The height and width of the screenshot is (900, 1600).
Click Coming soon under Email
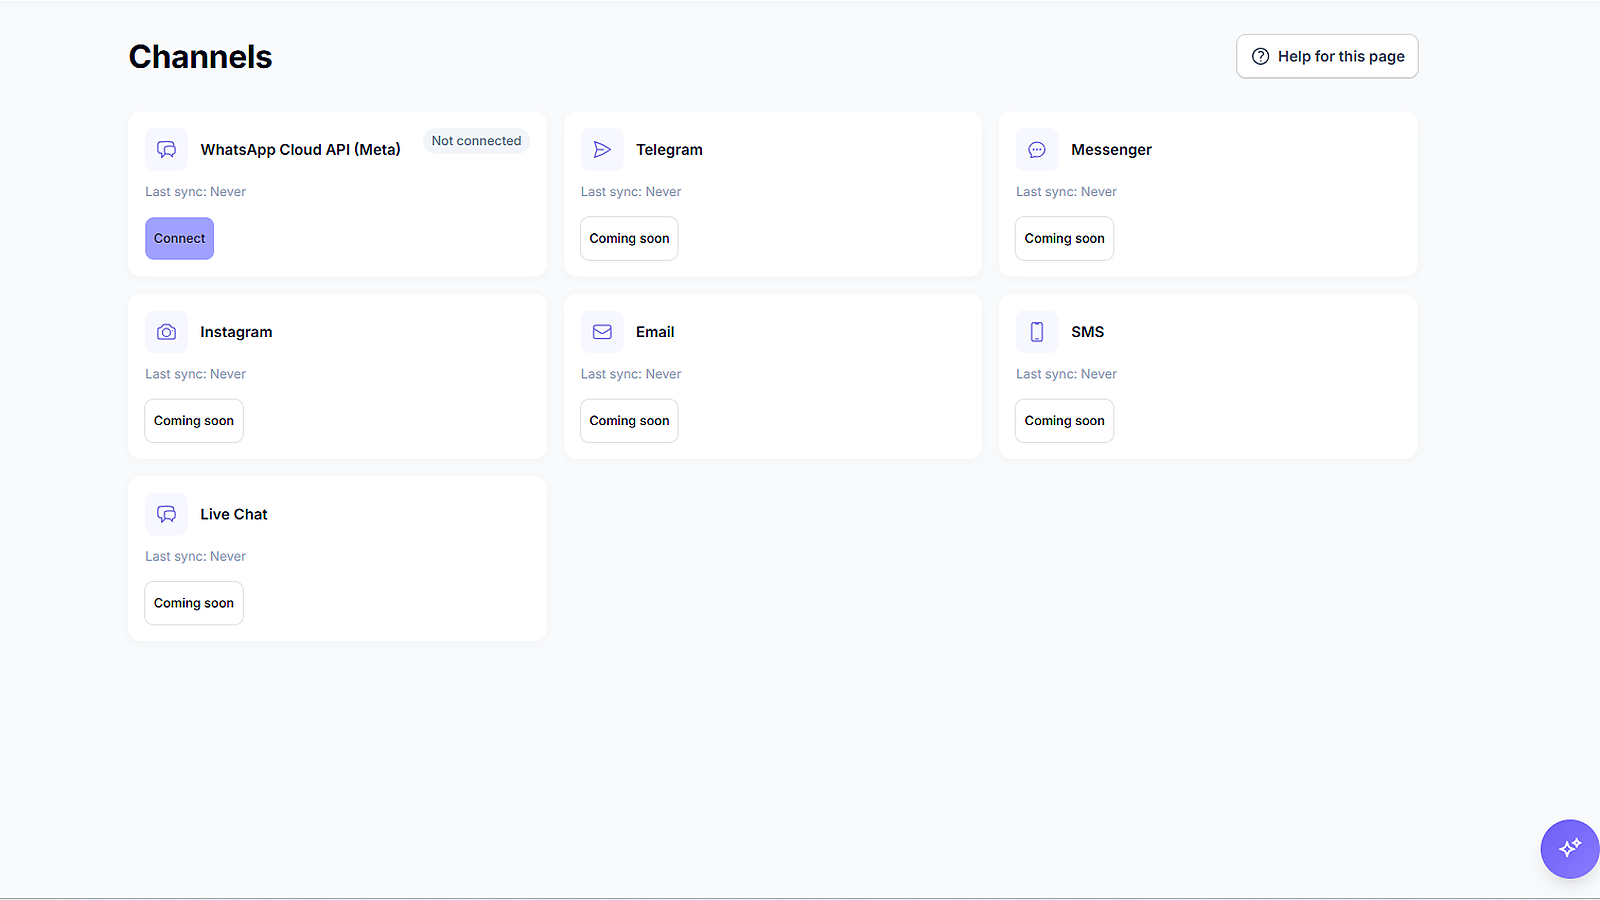629,421
